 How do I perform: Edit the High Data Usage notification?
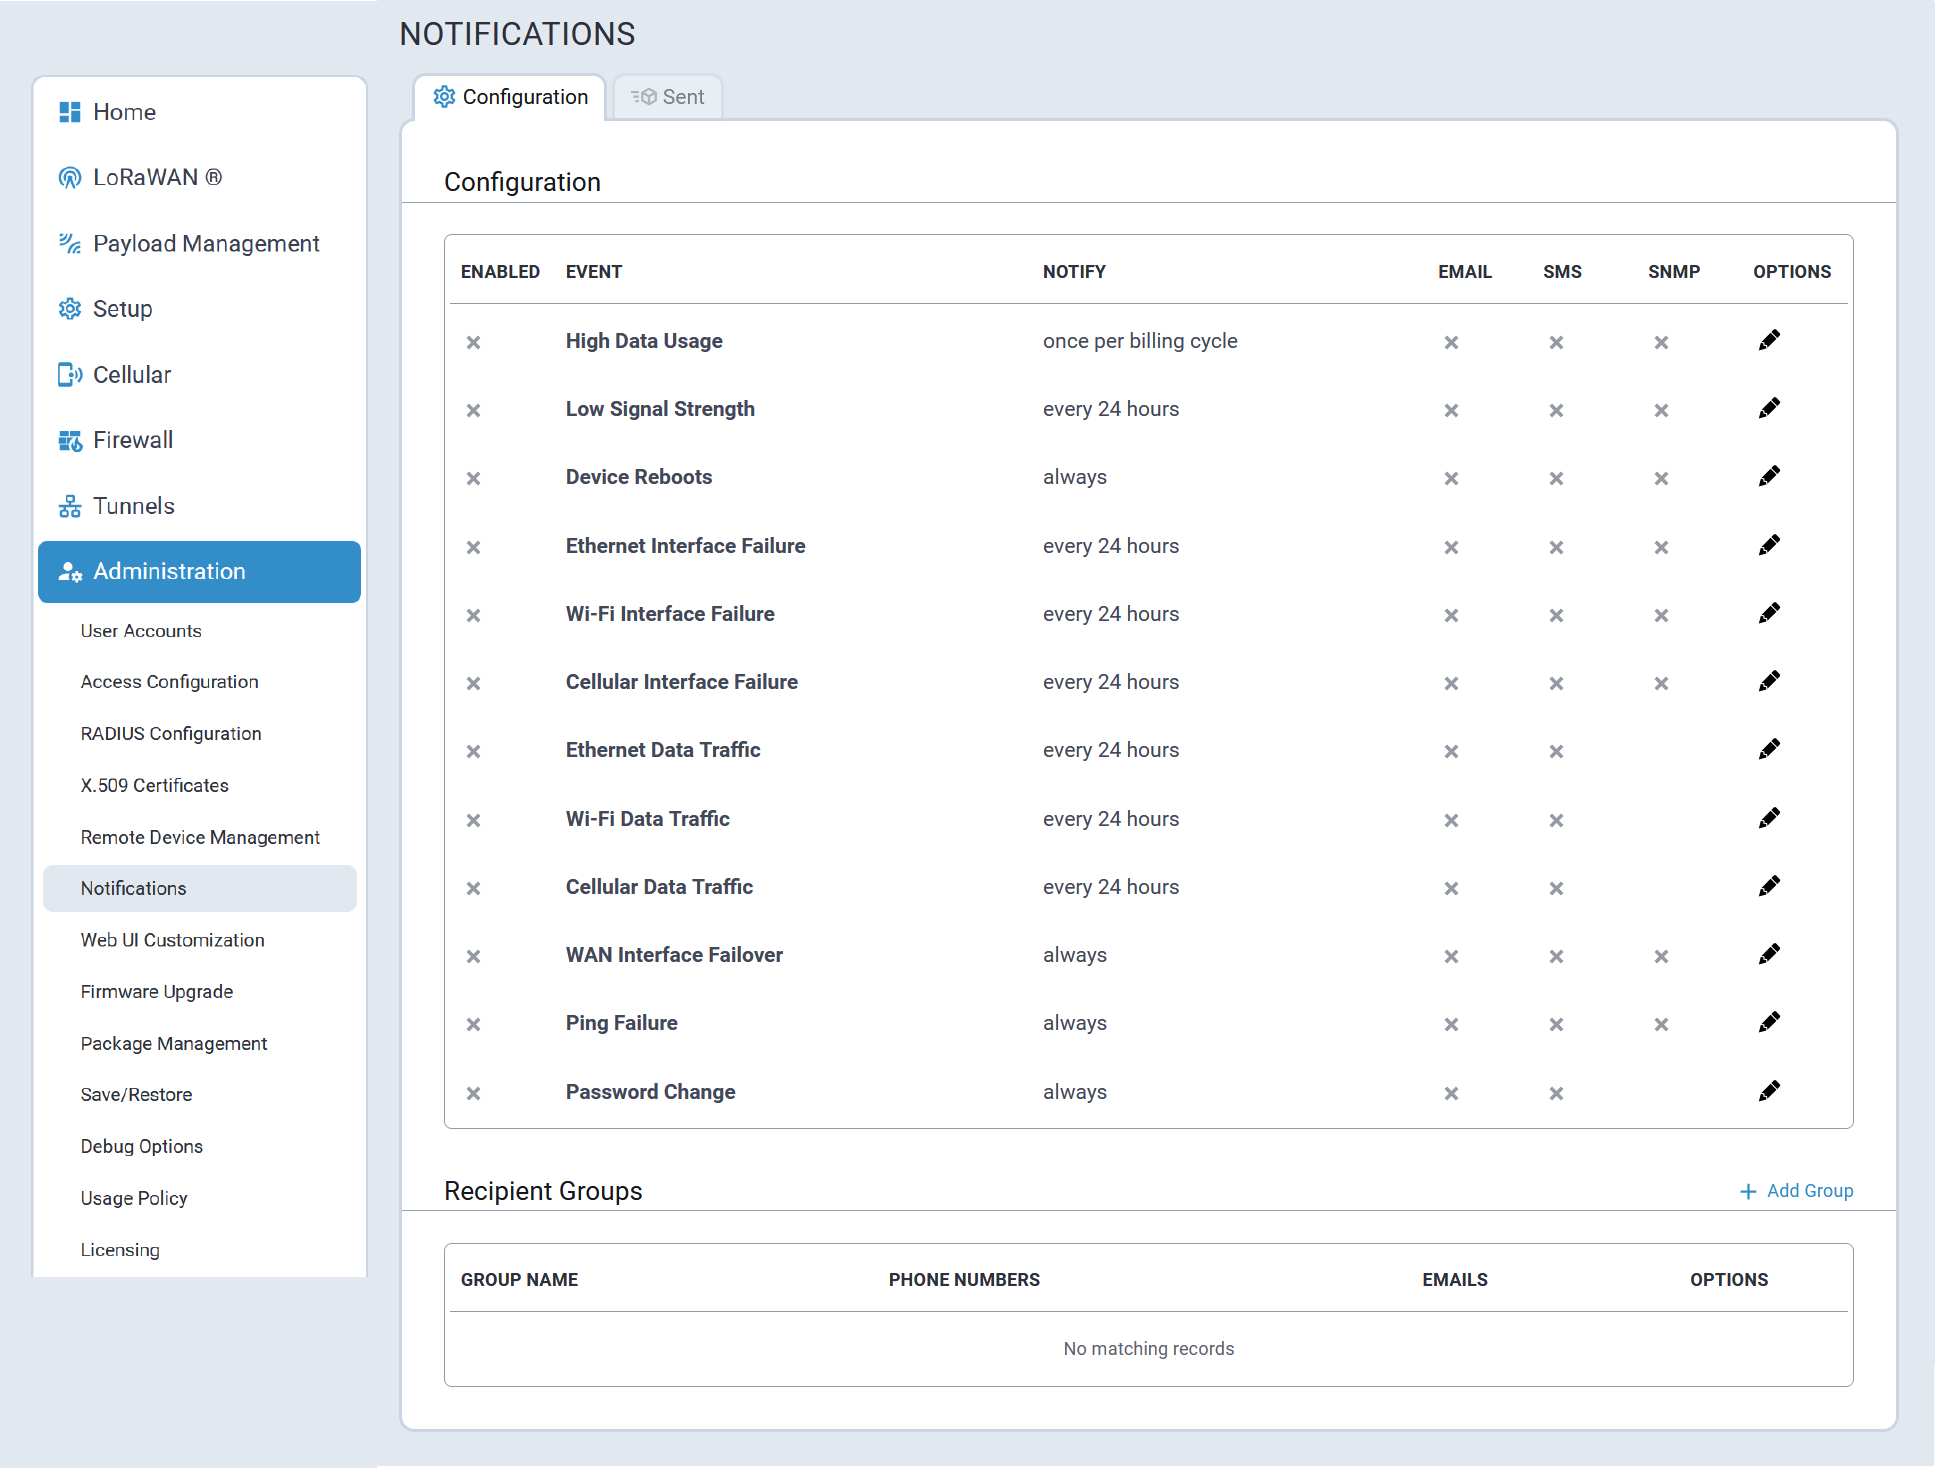[x=1768, y=341]
